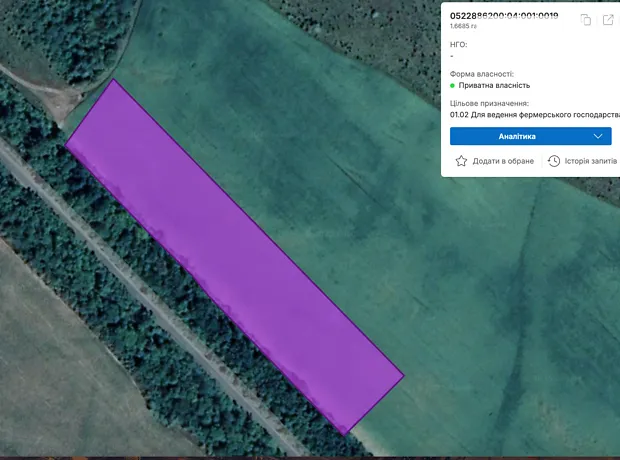The height and width of the screenshot is (460, 620).
Task: Click the star icon for favorites
Action: [461, 161]
